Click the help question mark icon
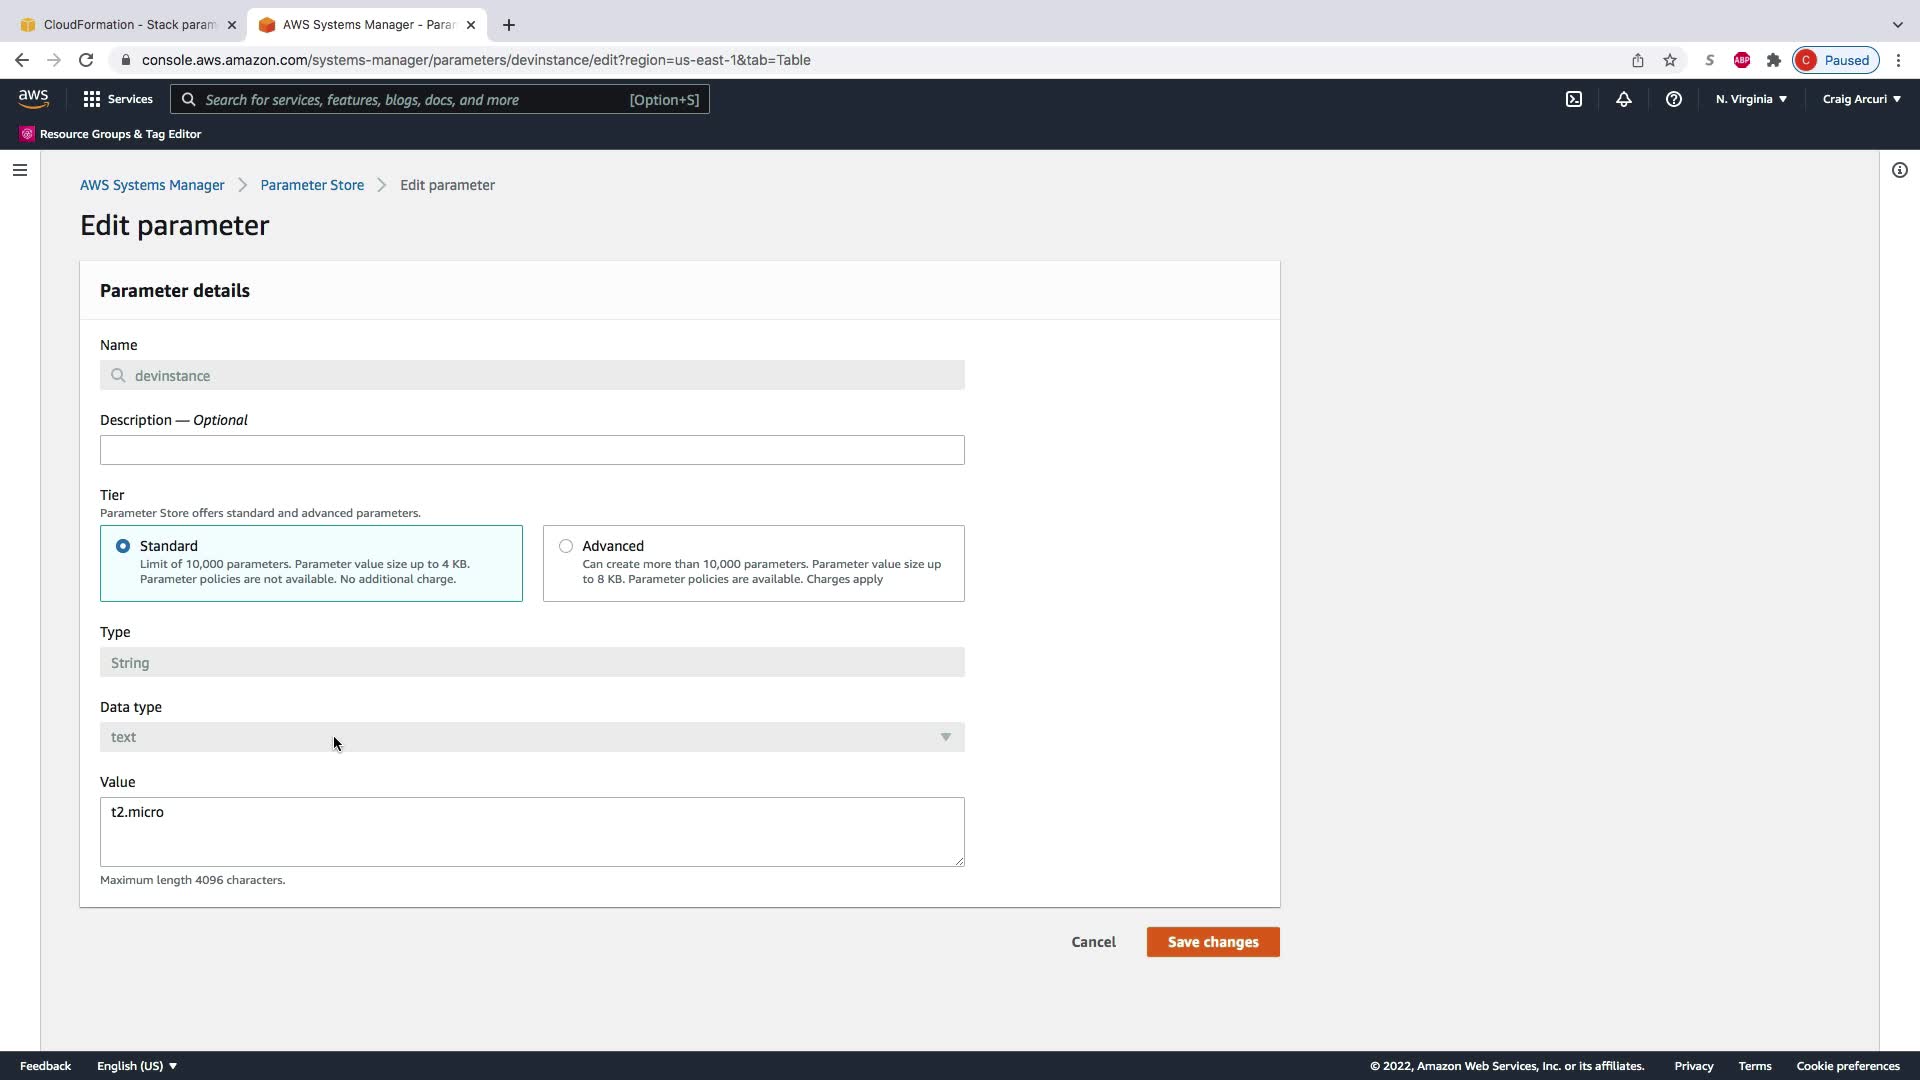Viewport: 1920px width, 1080px height. click(x=1674, y=99)
